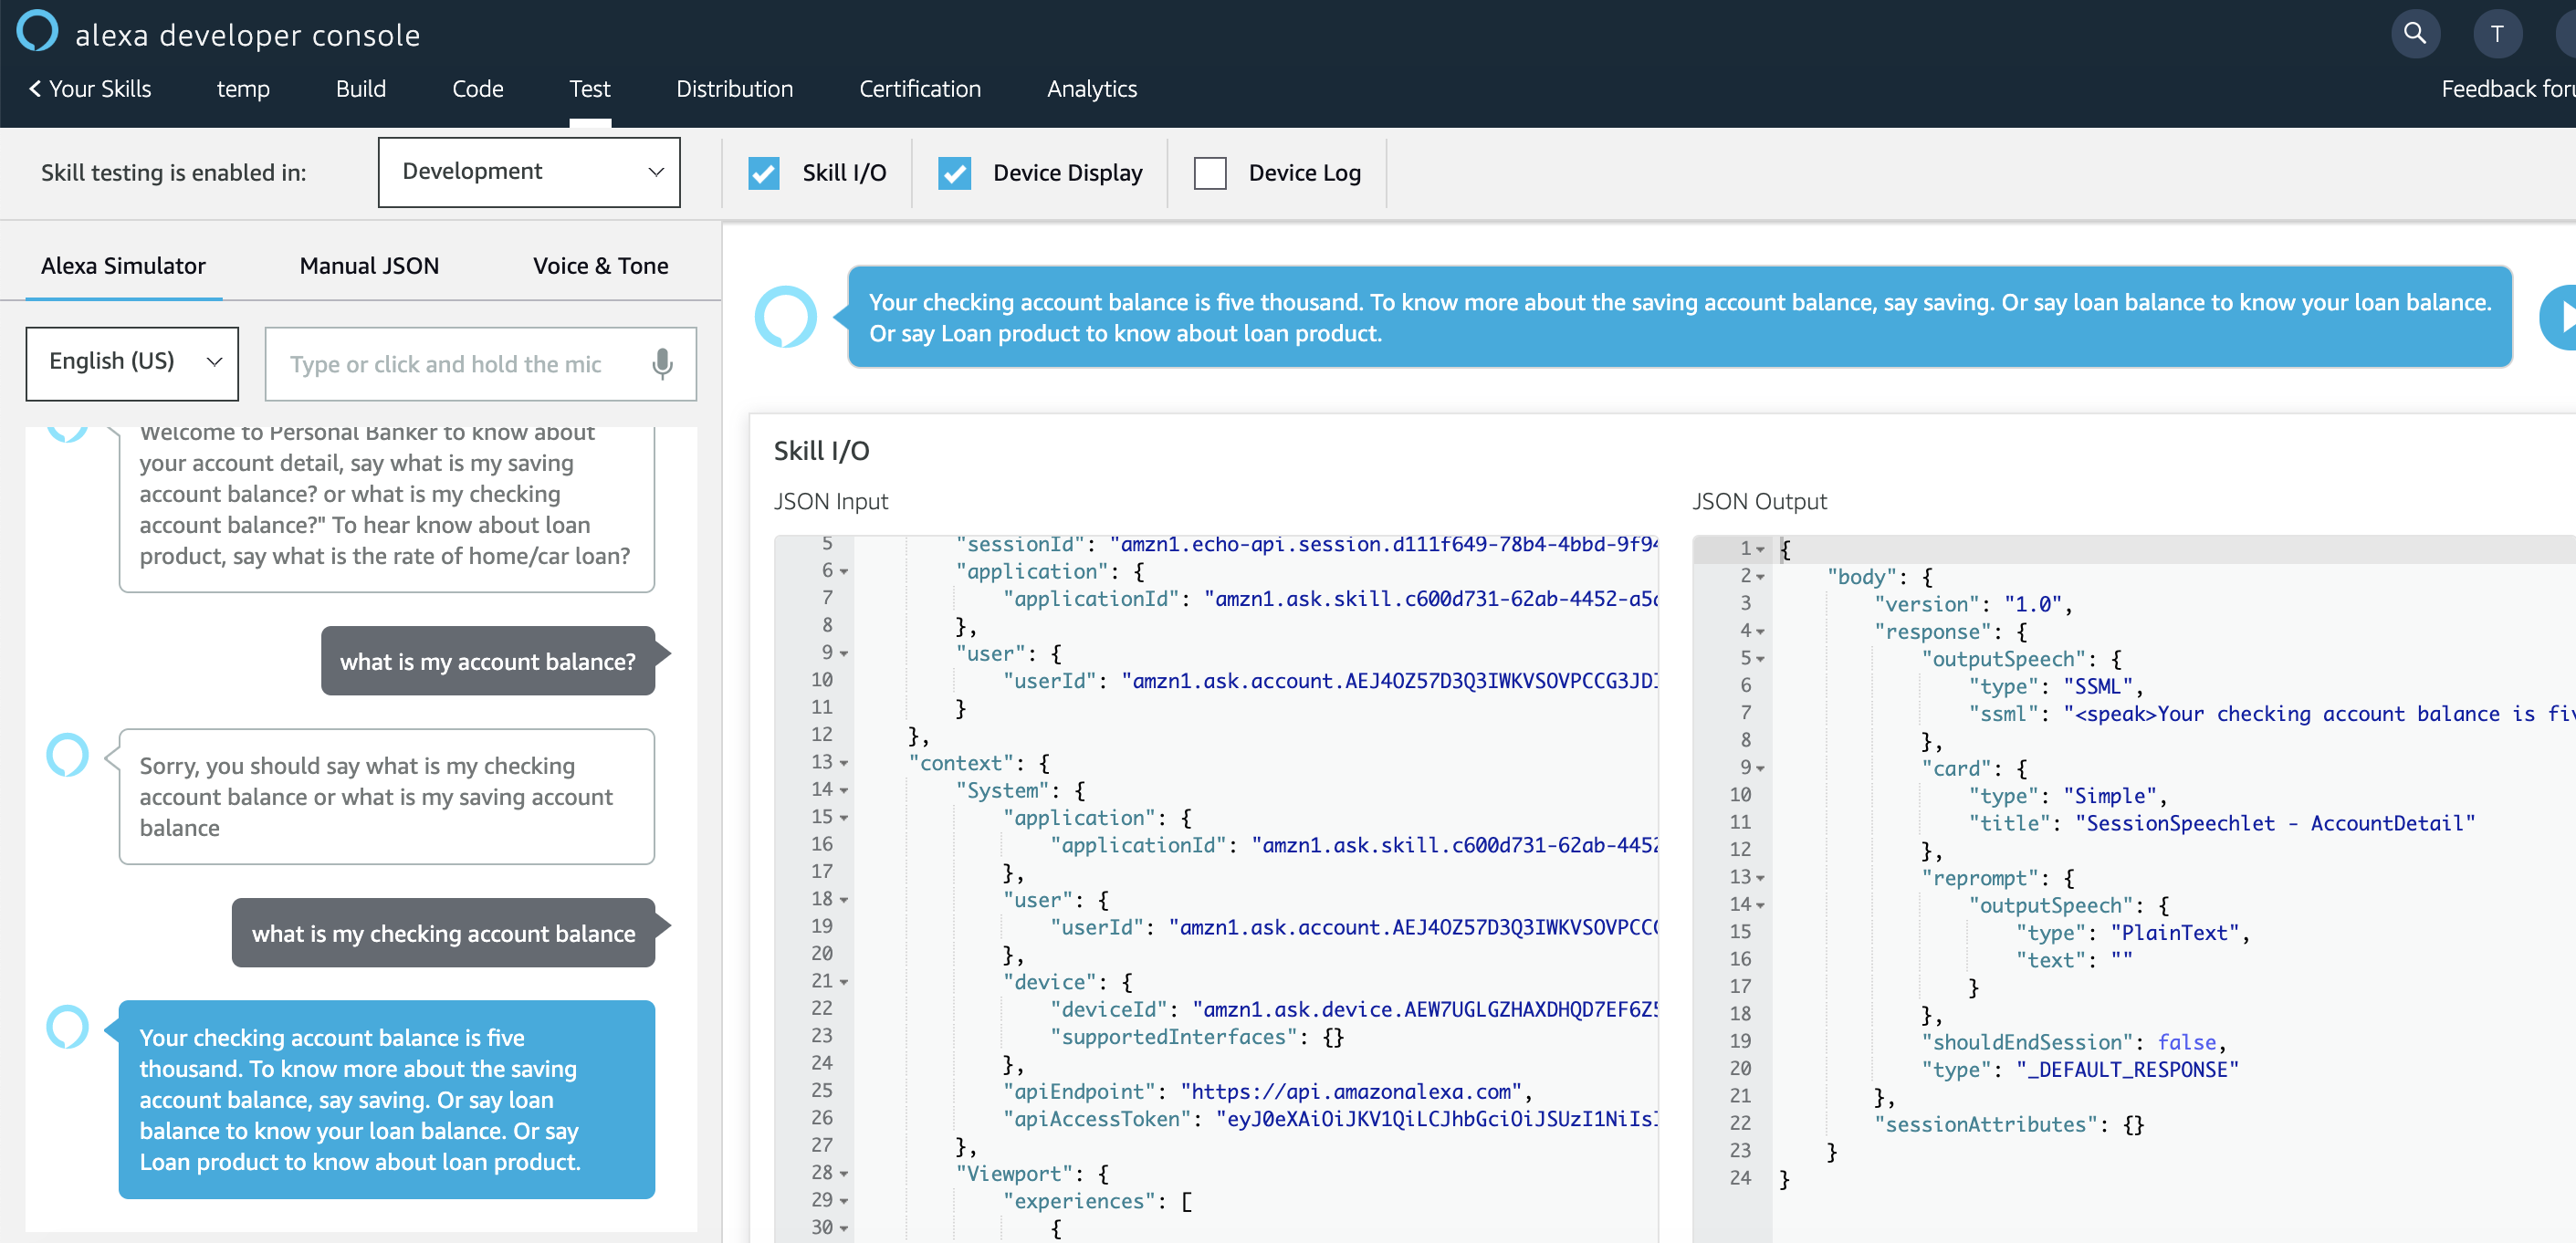Click the Alexa ring logo in header

pyautogui.click(x=38, y=31)
